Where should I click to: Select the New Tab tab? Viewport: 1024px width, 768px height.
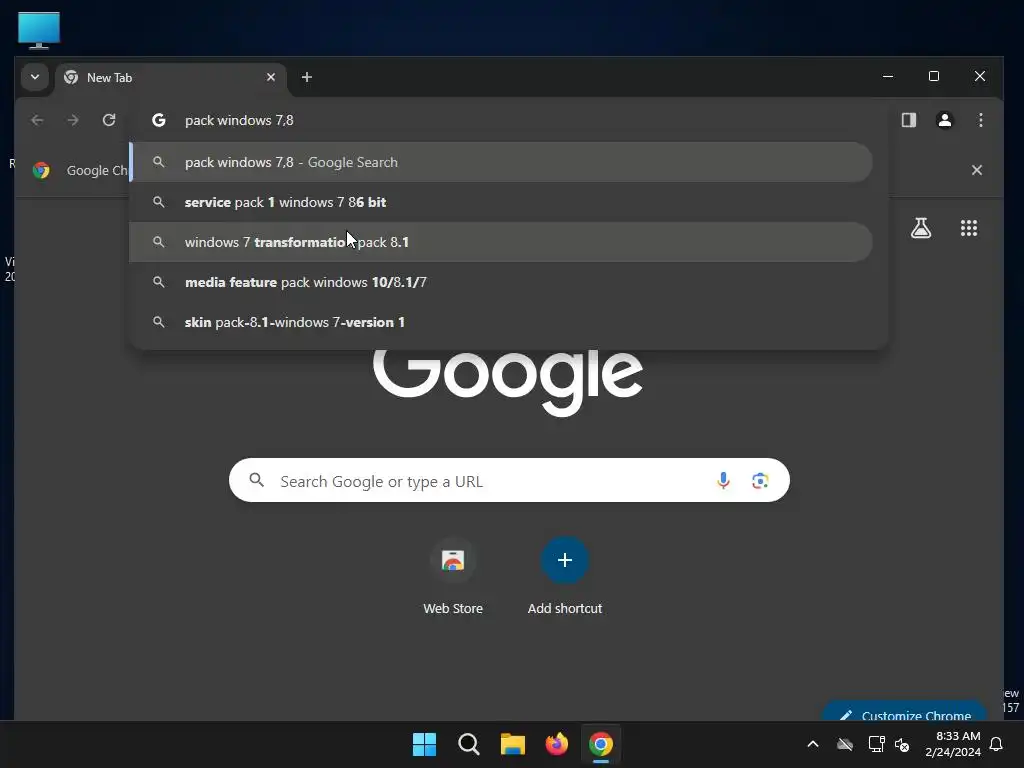tap(170, 78)
